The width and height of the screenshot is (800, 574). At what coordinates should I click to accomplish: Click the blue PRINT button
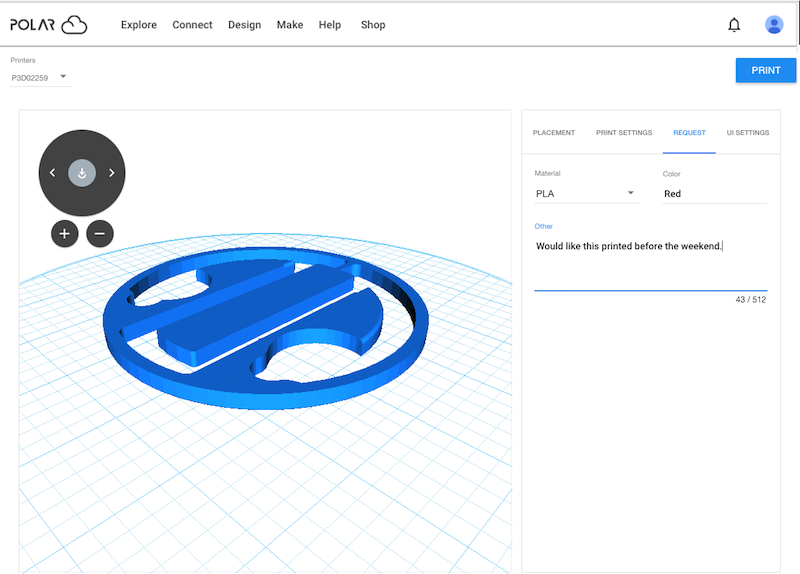(765, 70)
